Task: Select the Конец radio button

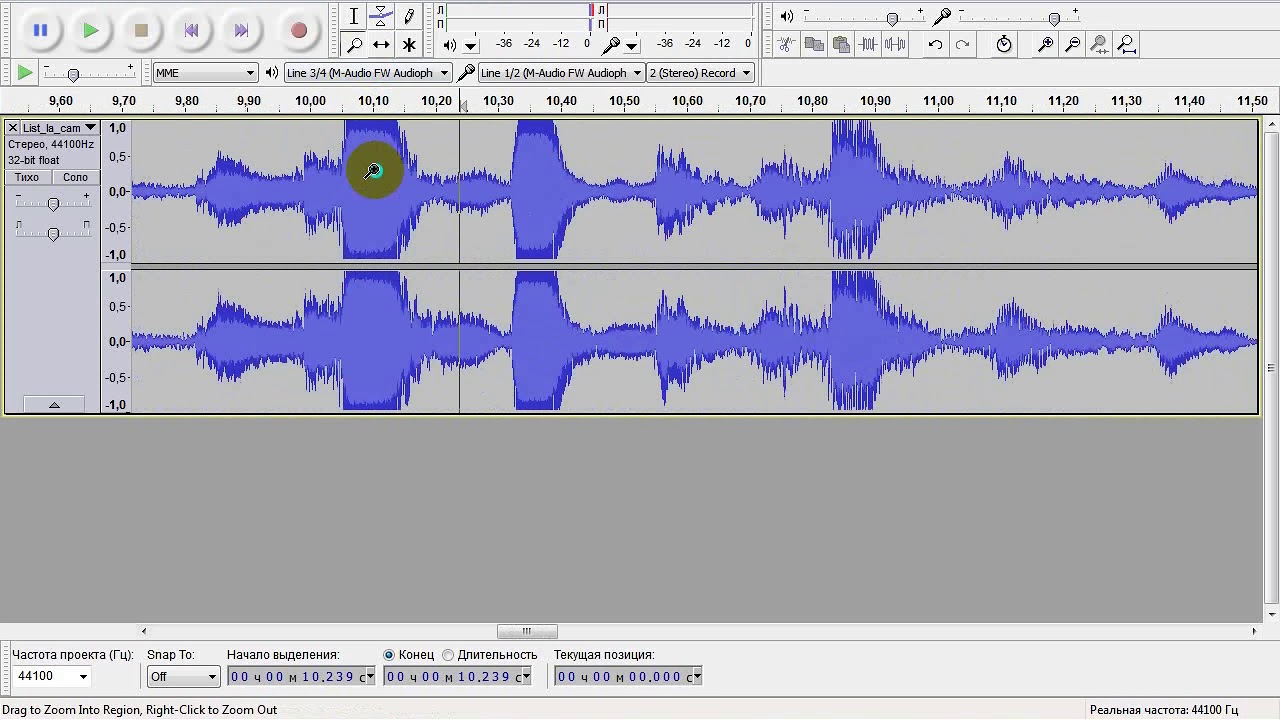Action: [389, 655]
